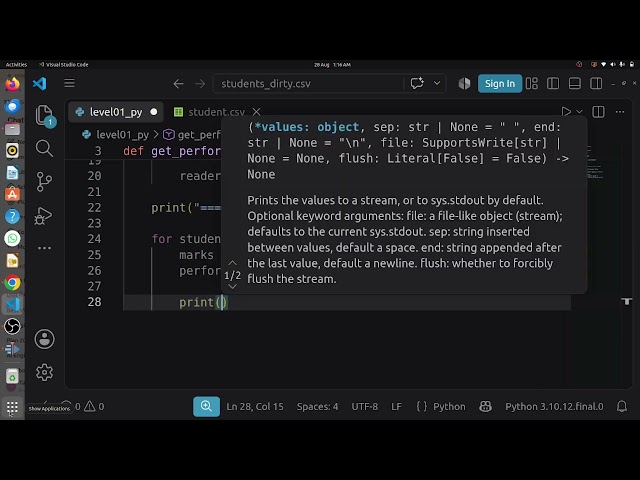Open OBS Studio from the dock
640x480 pixels.
(12, 326)
